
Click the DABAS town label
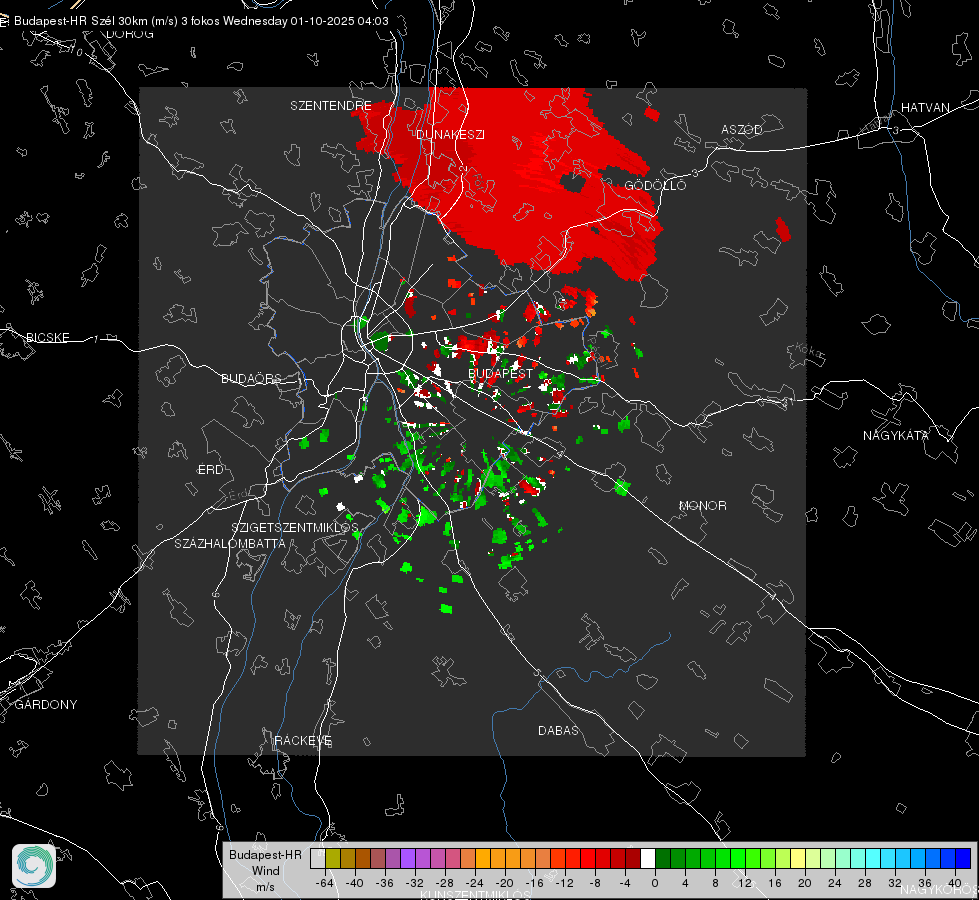coord(558,730)
